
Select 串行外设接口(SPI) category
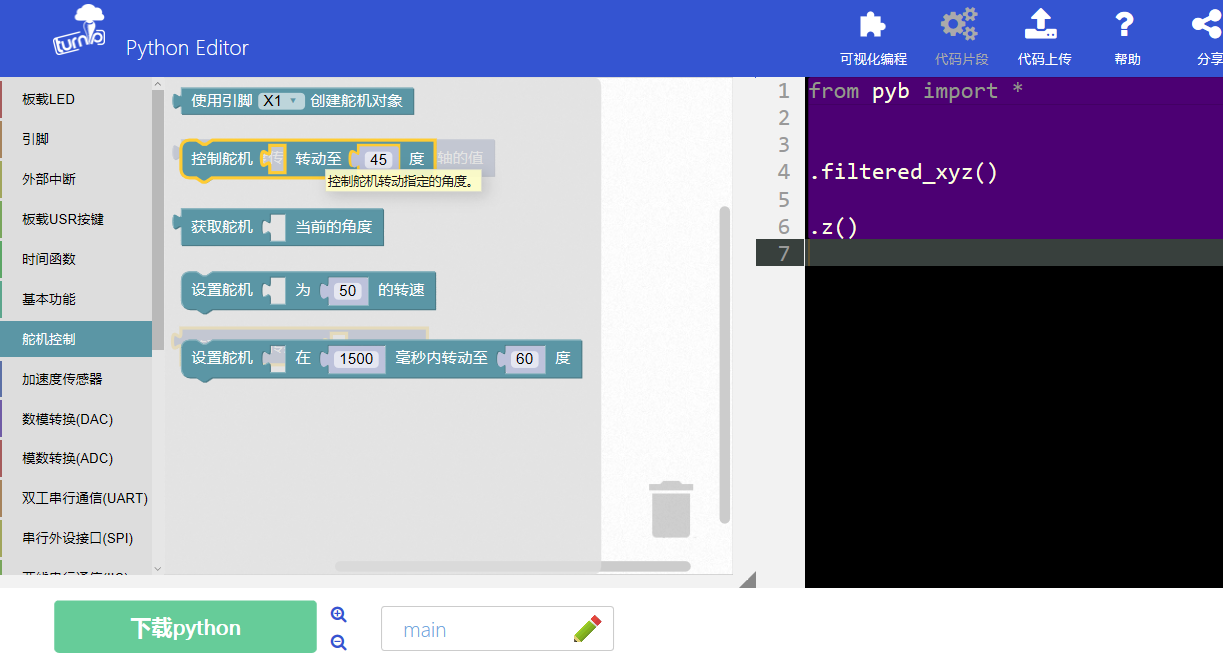[x=76, y=538]
